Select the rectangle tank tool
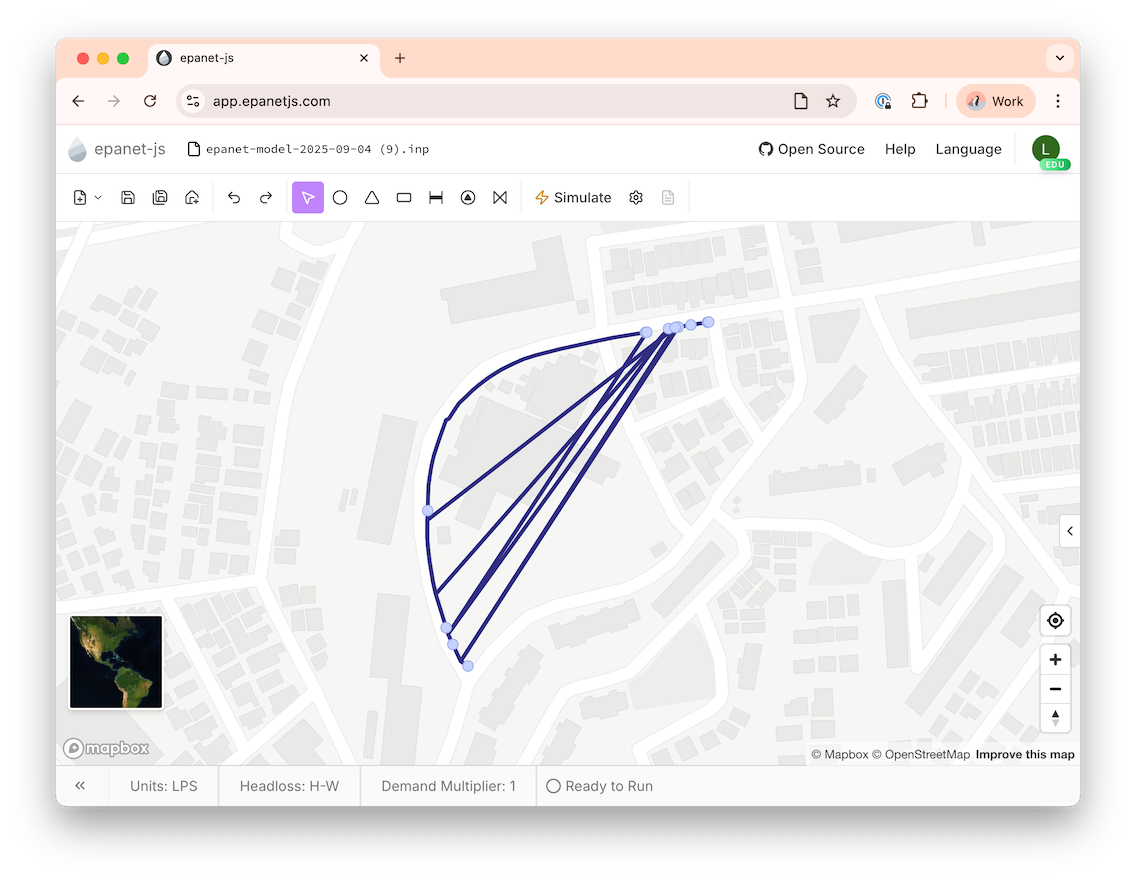The width and height of the screenshot is (1136, 880). (404, 198)
